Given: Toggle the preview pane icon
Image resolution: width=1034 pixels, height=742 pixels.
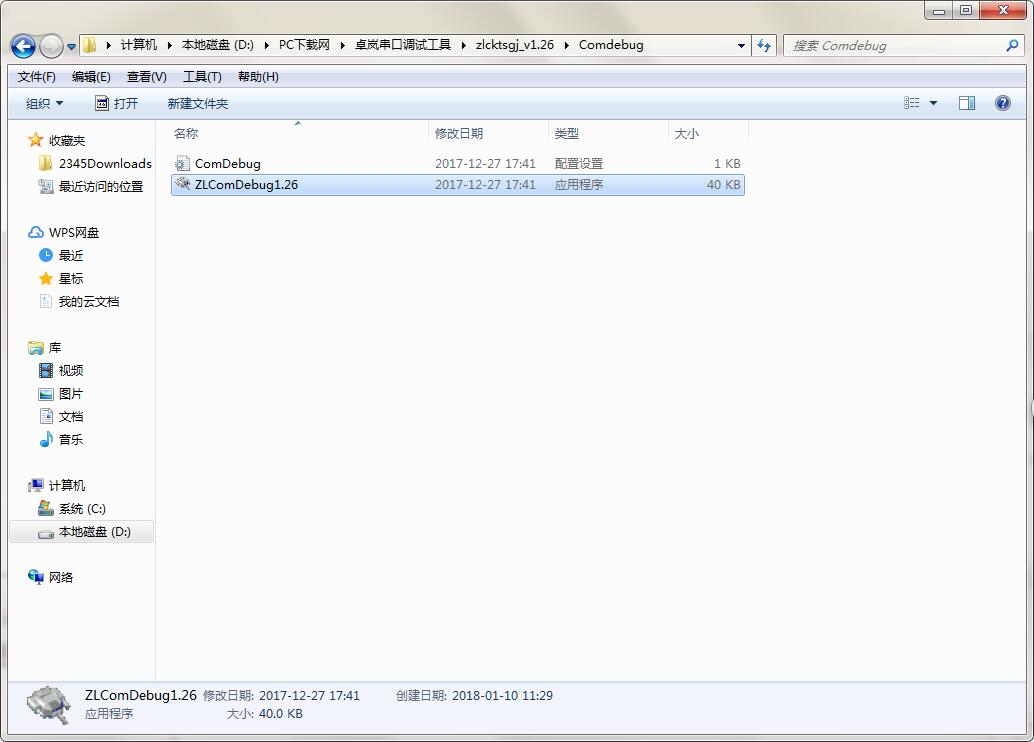Looking at the screenshot, I should 966,103.
